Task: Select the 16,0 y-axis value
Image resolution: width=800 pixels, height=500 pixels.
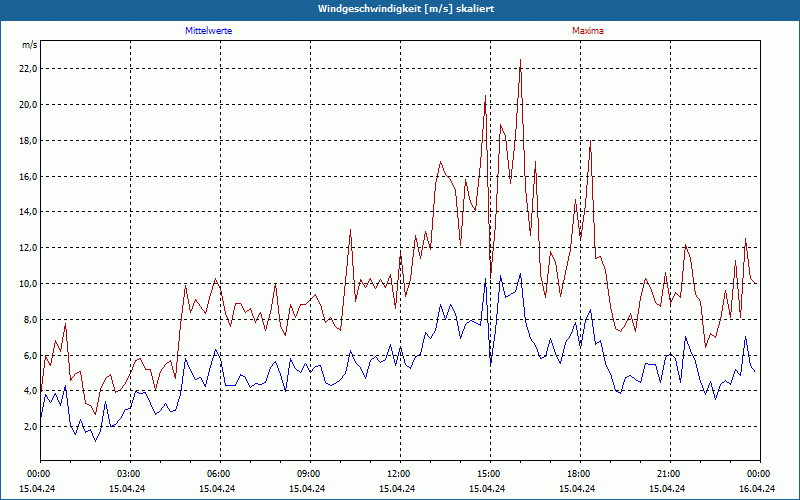Action: point(29,177)
